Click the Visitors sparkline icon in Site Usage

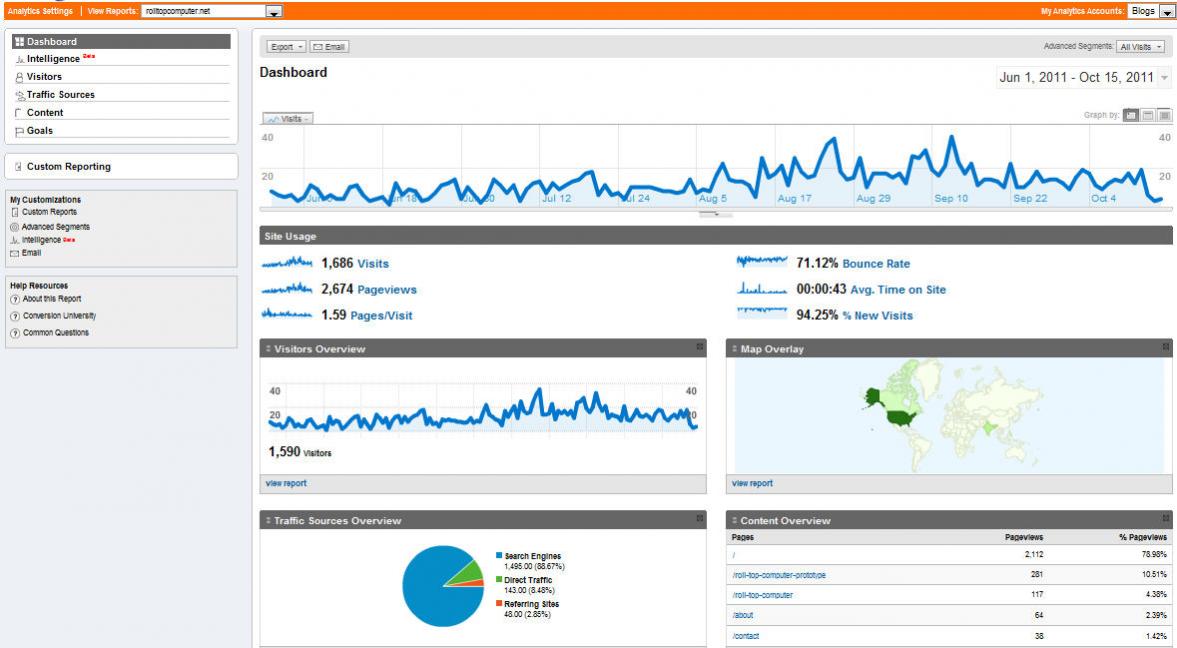(287, 263)
